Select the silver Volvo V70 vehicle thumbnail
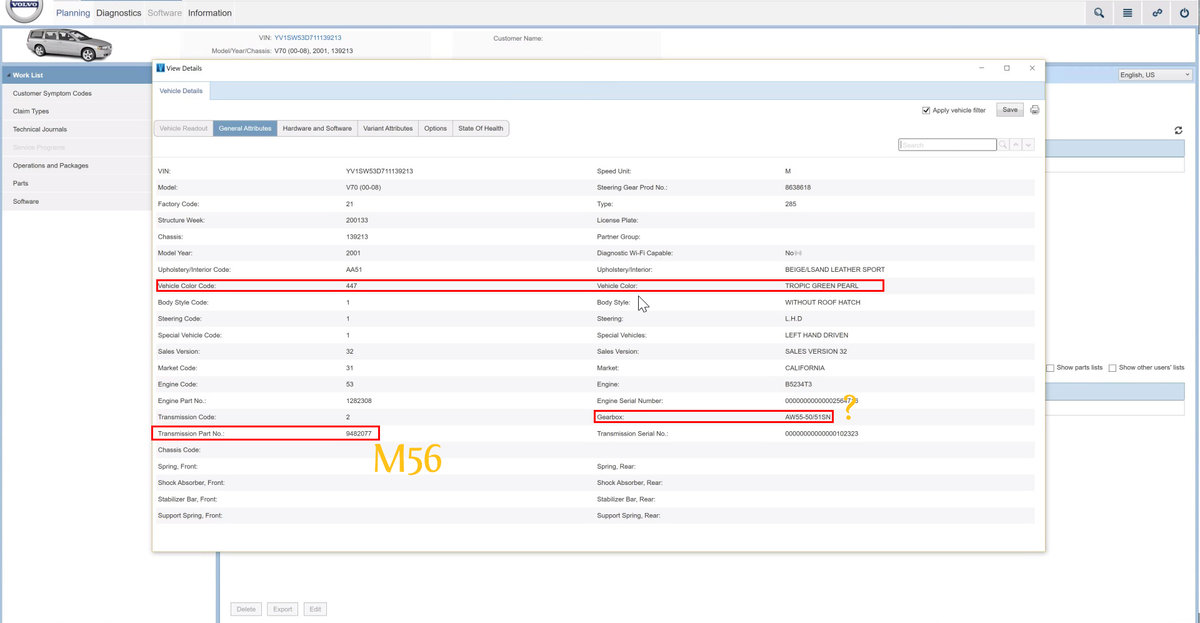Viewport: 1200px width, 623px height. [x=68, y=45]
